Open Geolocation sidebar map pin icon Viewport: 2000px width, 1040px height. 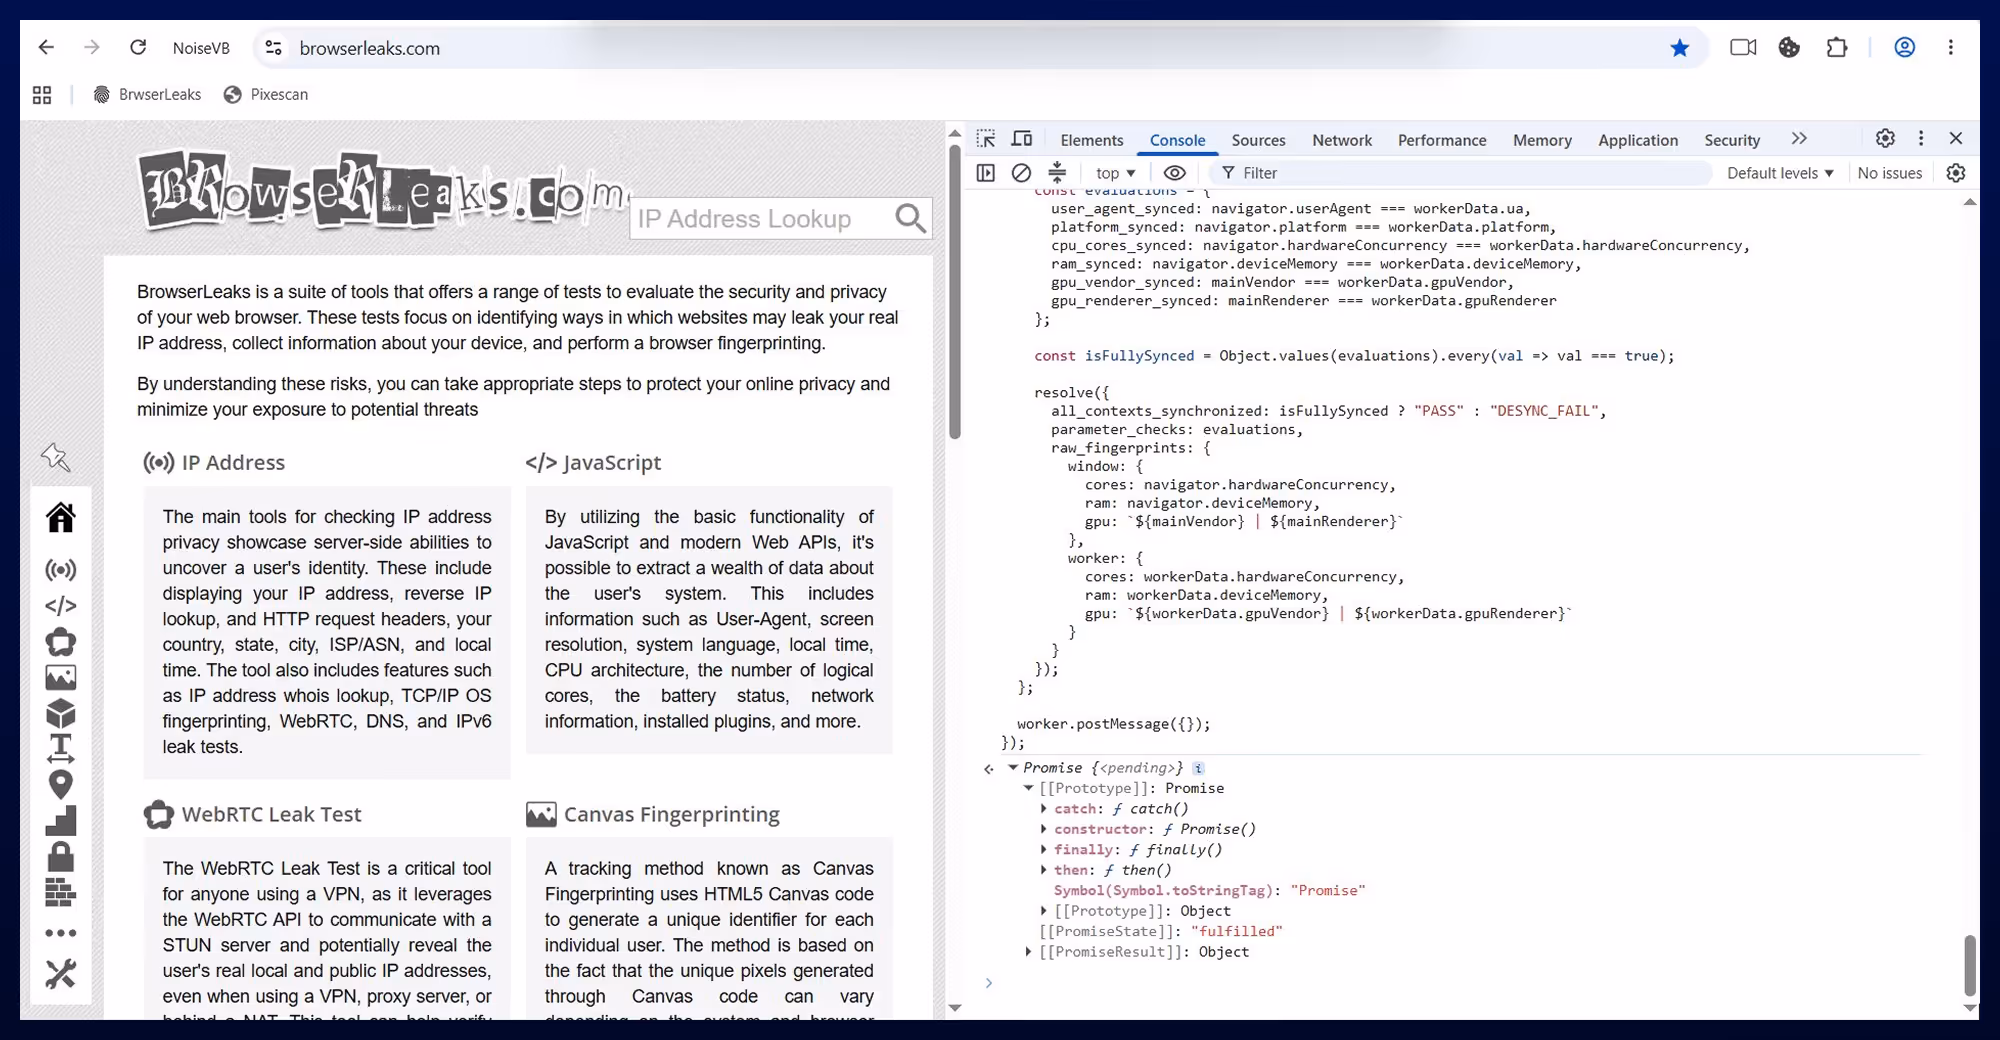click(x=61, y=785)
